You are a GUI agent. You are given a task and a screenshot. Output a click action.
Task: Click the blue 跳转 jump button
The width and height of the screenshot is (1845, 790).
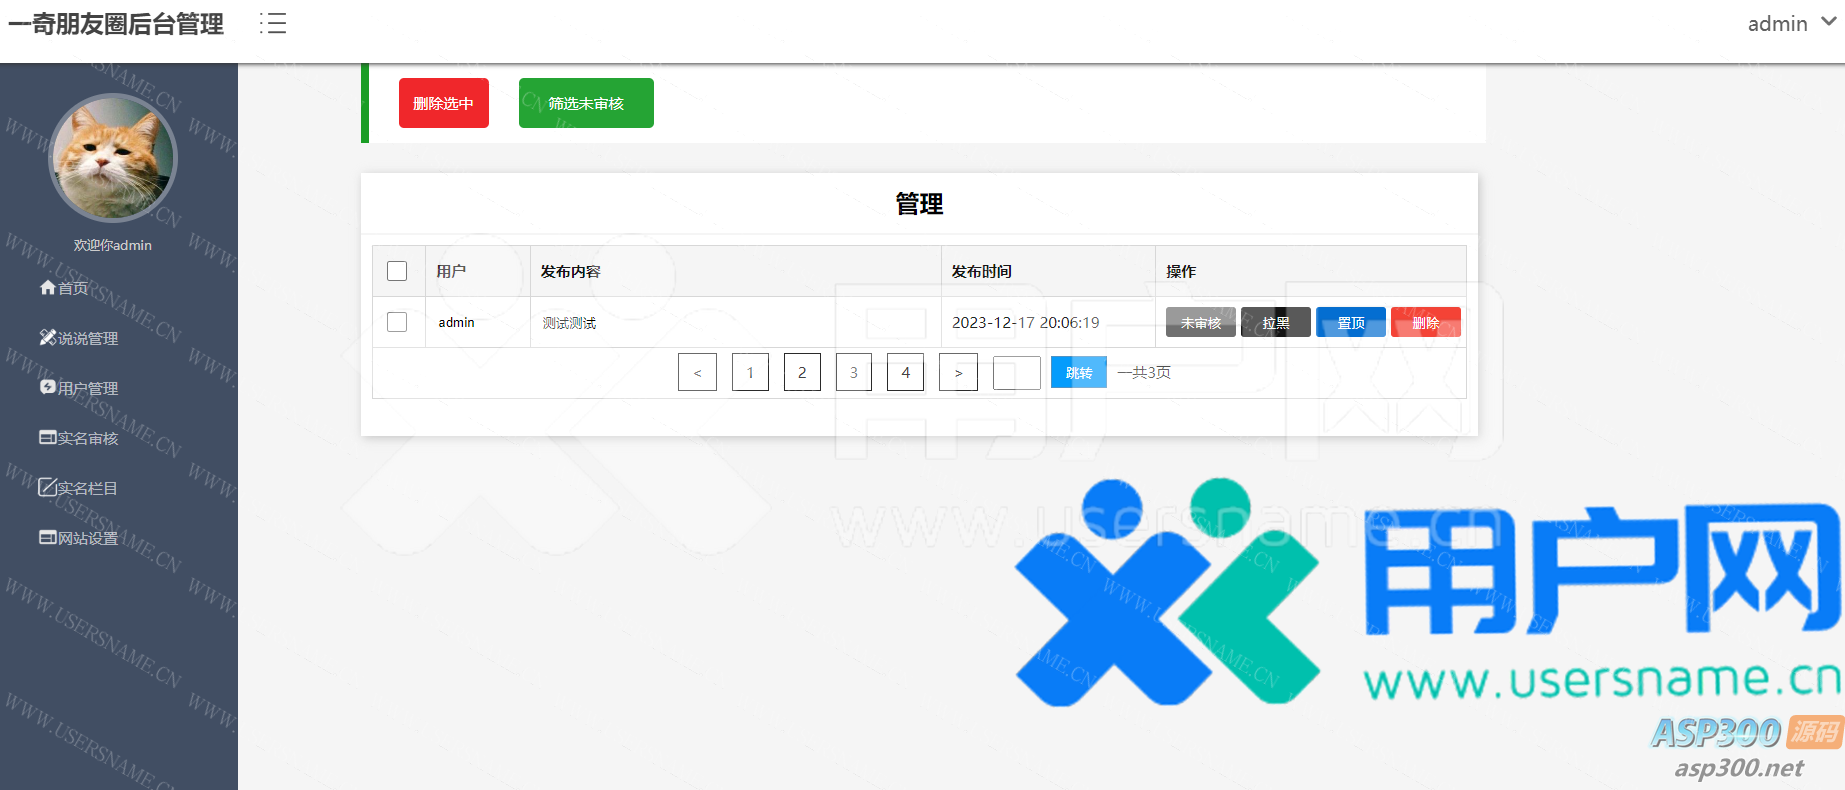pyautogui.click(x=1079, y=372)
